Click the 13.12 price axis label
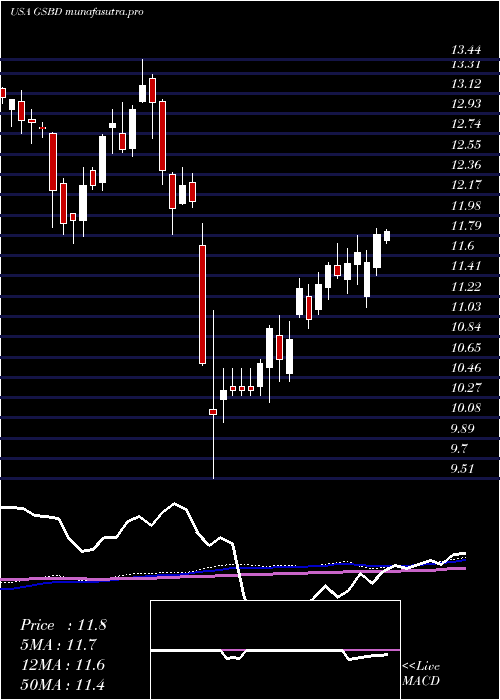 pos(467,84)
